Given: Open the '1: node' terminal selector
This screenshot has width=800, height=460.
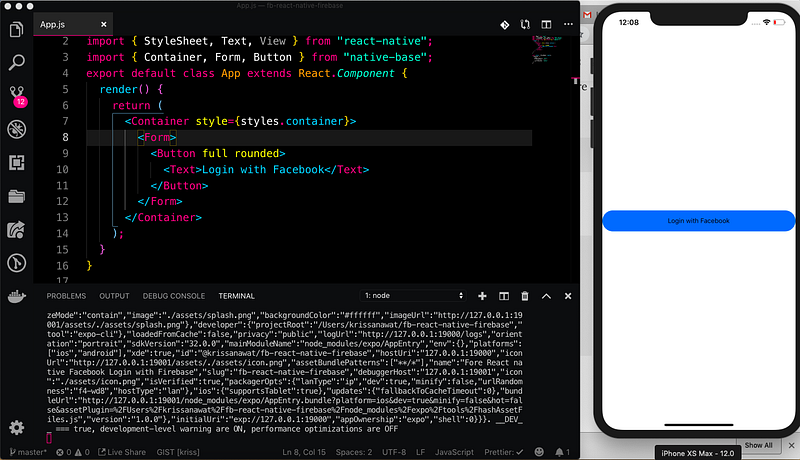Looking at the screenshot, I should point(415,296).
